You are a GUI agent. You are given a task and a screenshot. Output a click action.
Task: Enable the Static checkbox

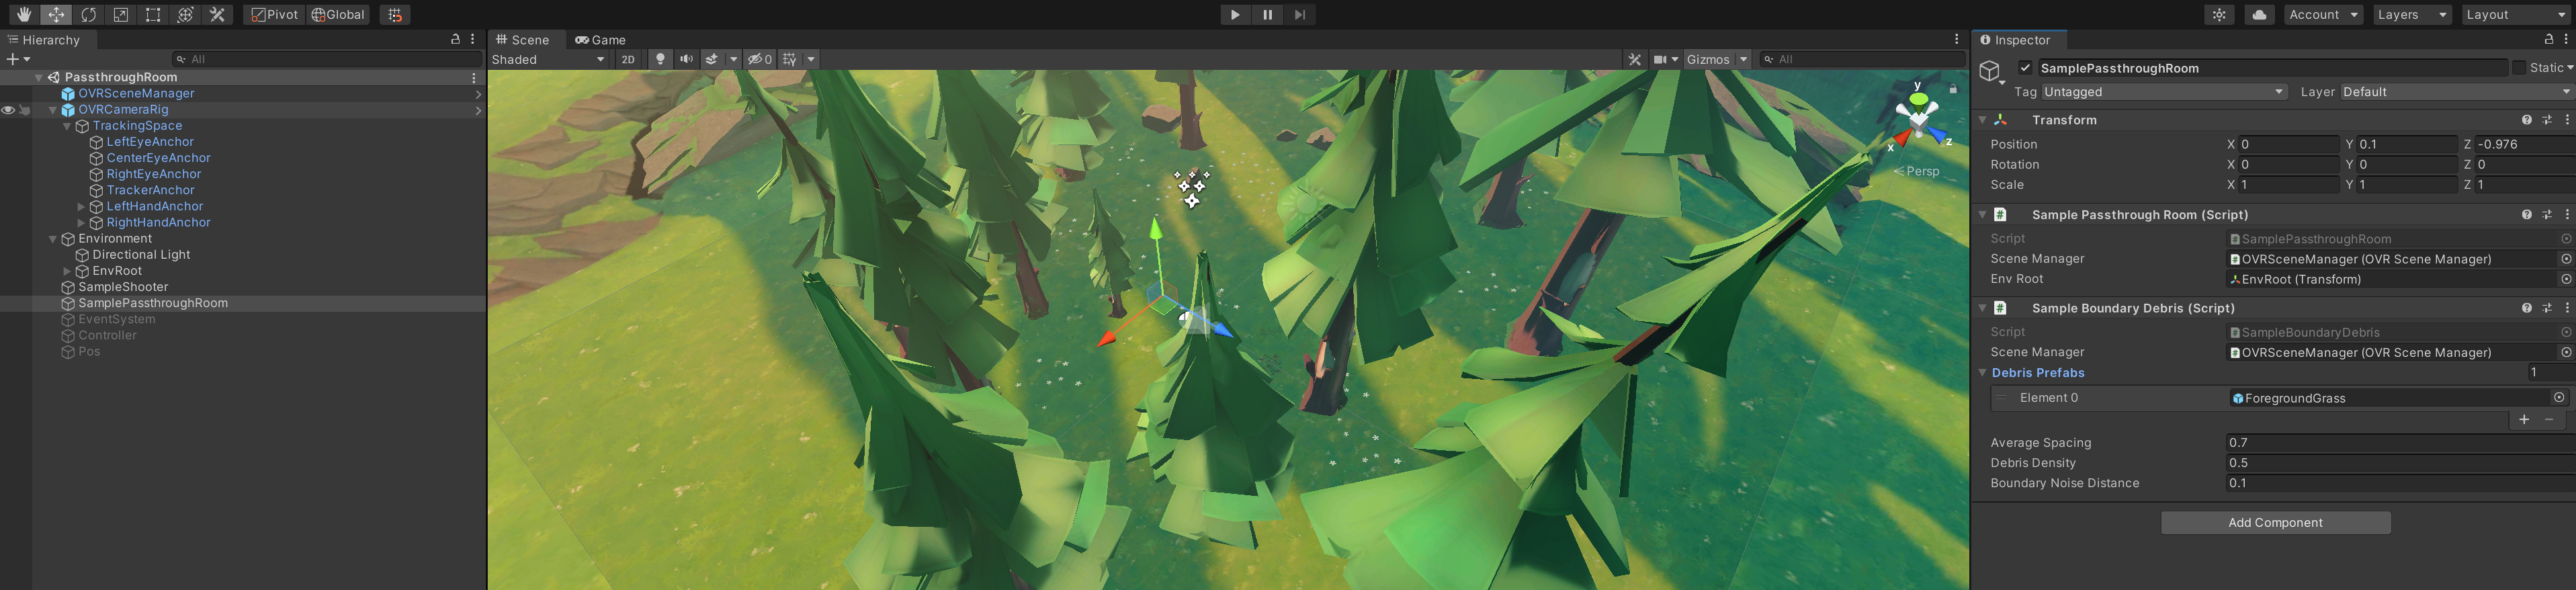[2518, 68]
